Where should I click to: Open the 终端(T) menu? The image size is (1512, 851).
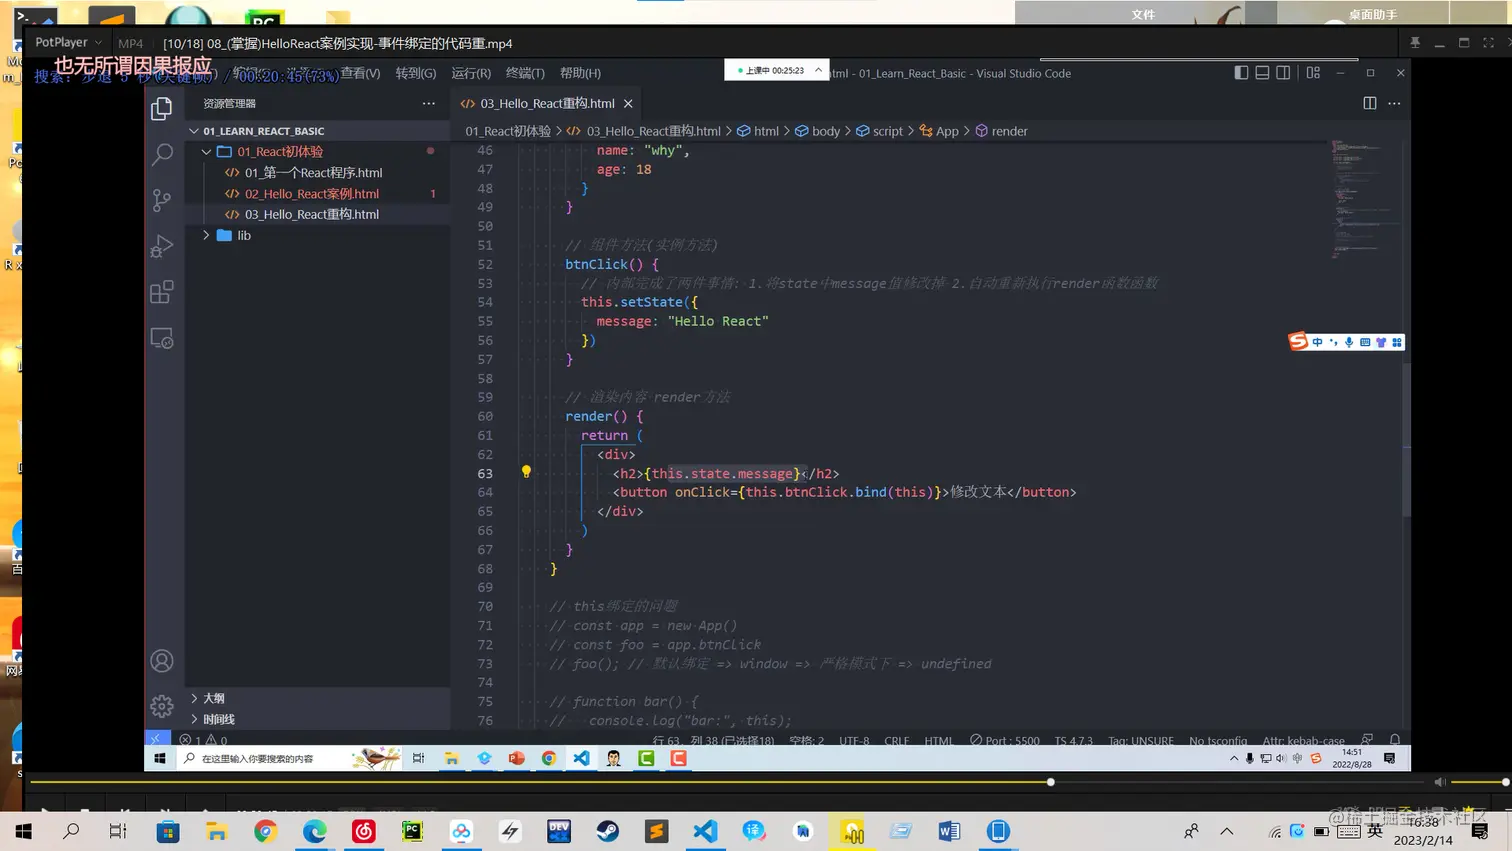tap(525, 73)
